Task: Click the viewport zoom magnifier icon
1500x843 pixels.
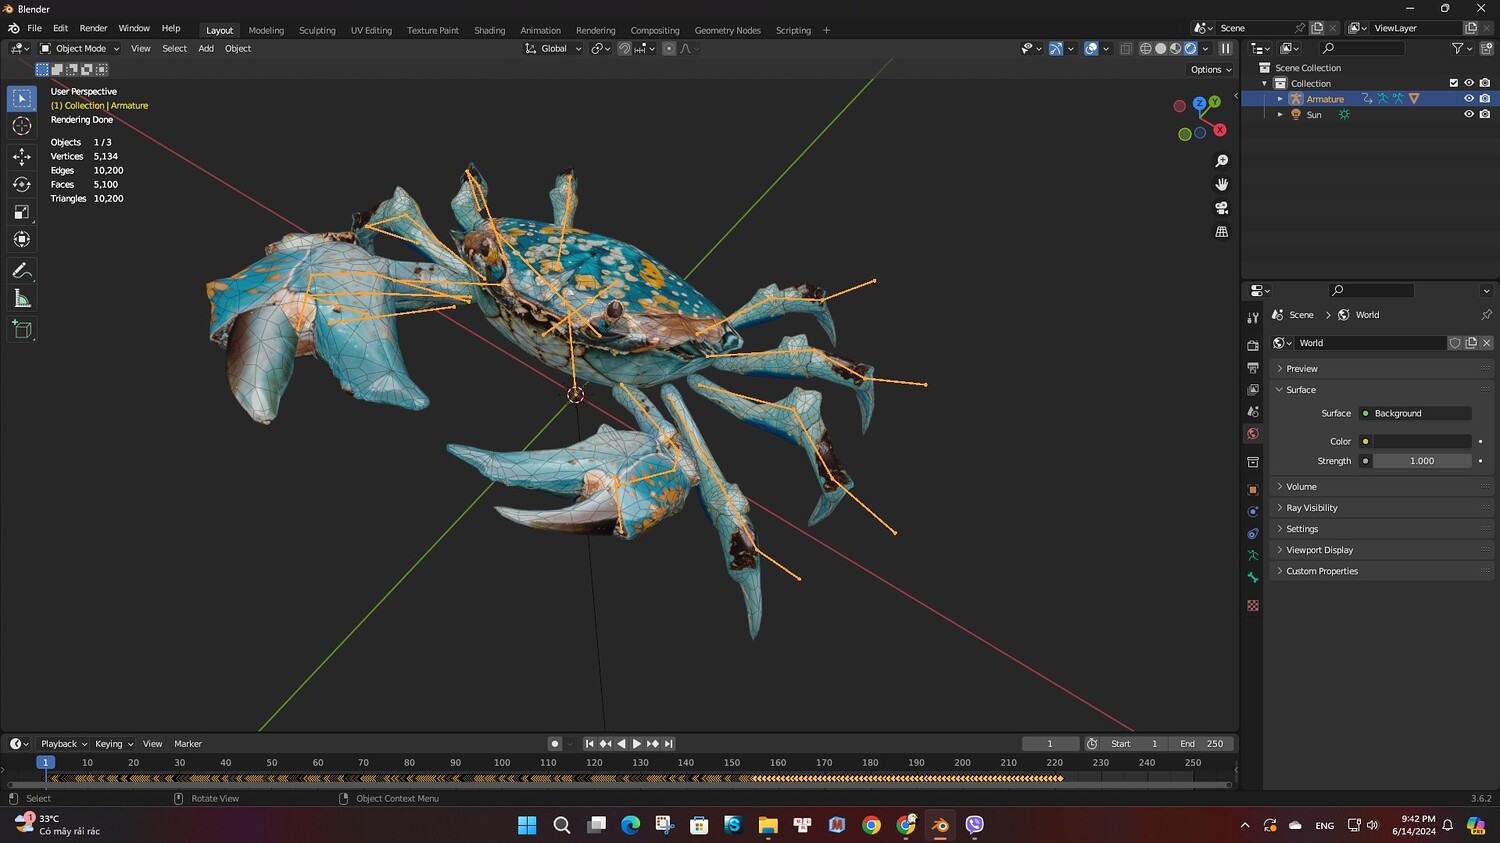Action: point(1221,161)
